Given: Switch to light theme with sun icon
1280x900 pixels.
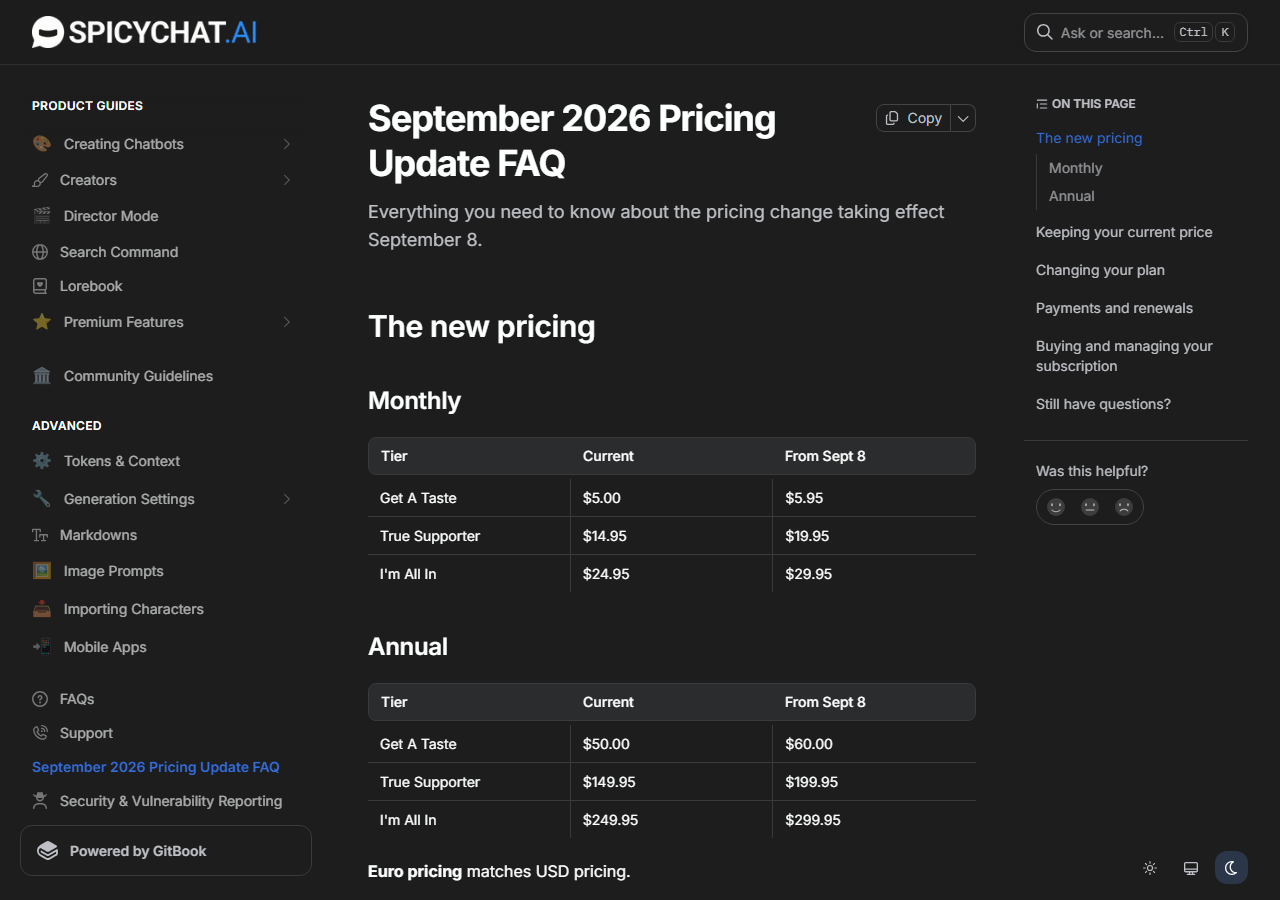Looking at the screenshot, I should pyautogui.click(x=1150, y=868).
